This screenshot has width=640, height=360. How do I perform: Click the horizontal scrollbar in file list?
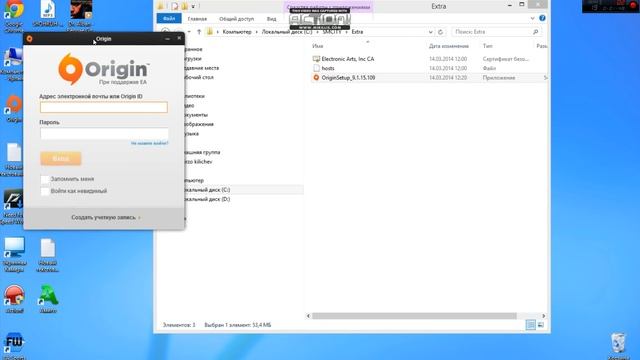coord(414,316)
